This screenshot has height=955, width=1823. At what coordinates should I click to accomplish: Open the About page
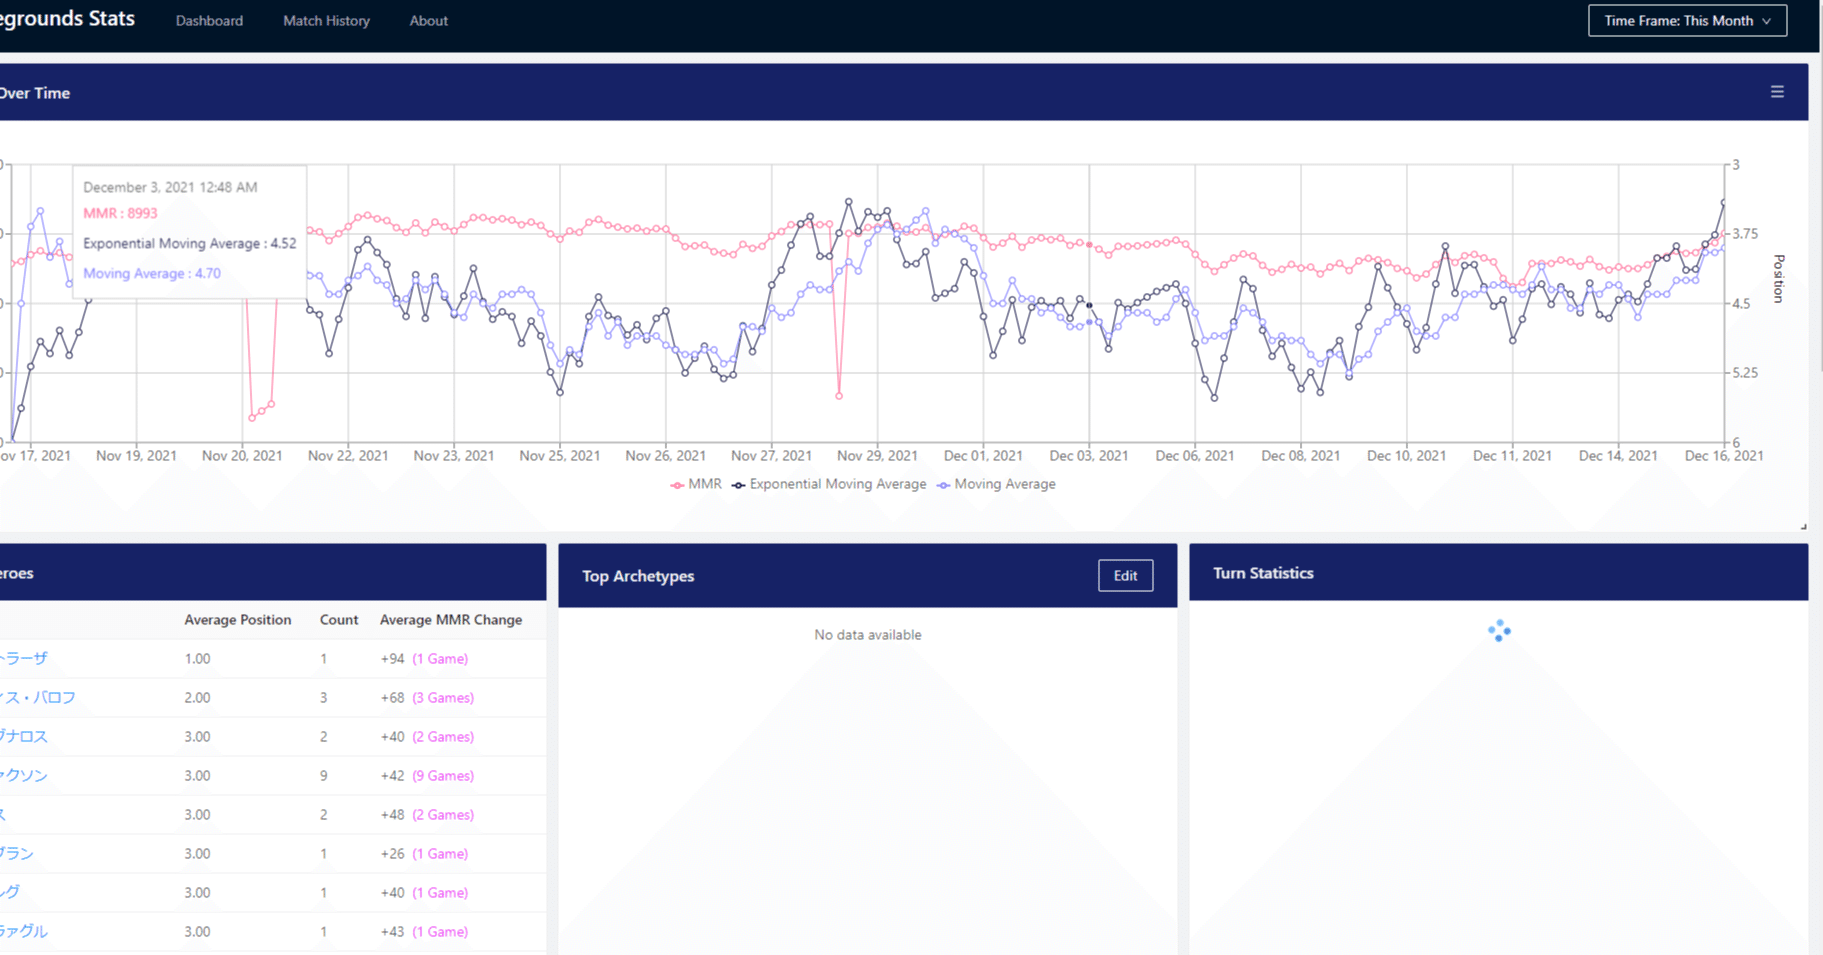coord(428,21)
